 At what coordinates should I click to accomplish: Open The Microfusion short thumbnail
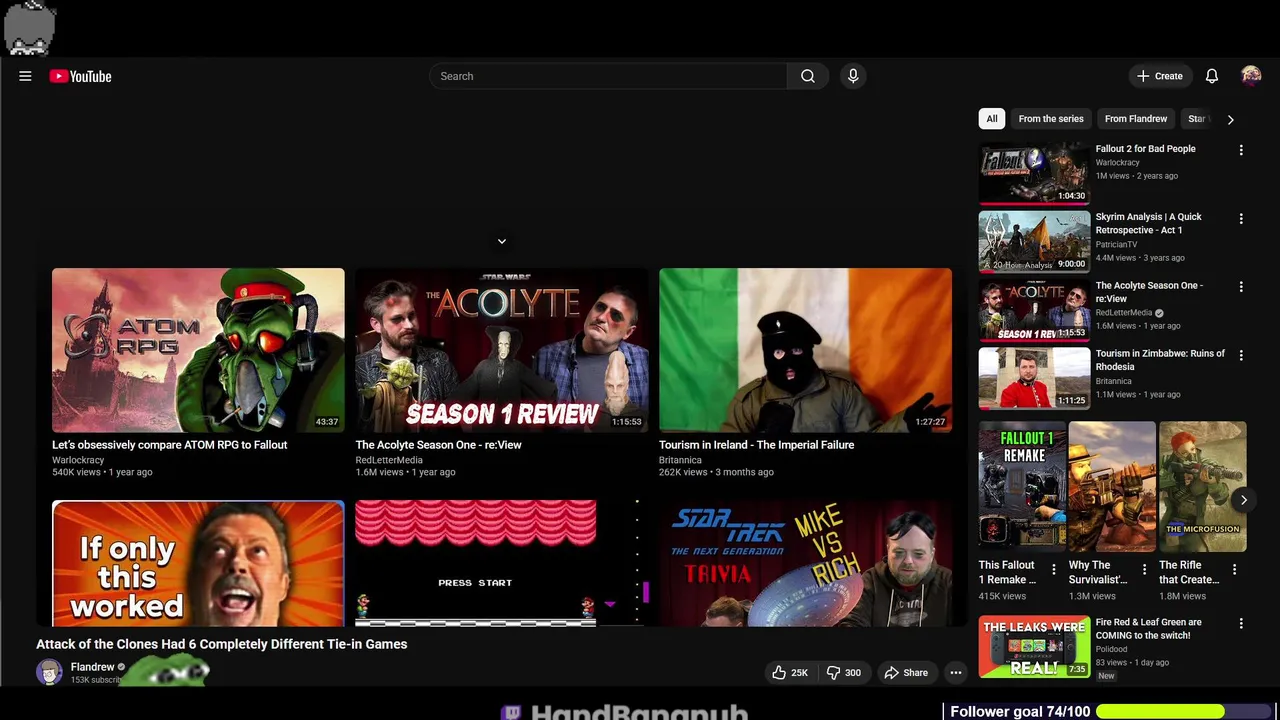tap(1202, 487)
